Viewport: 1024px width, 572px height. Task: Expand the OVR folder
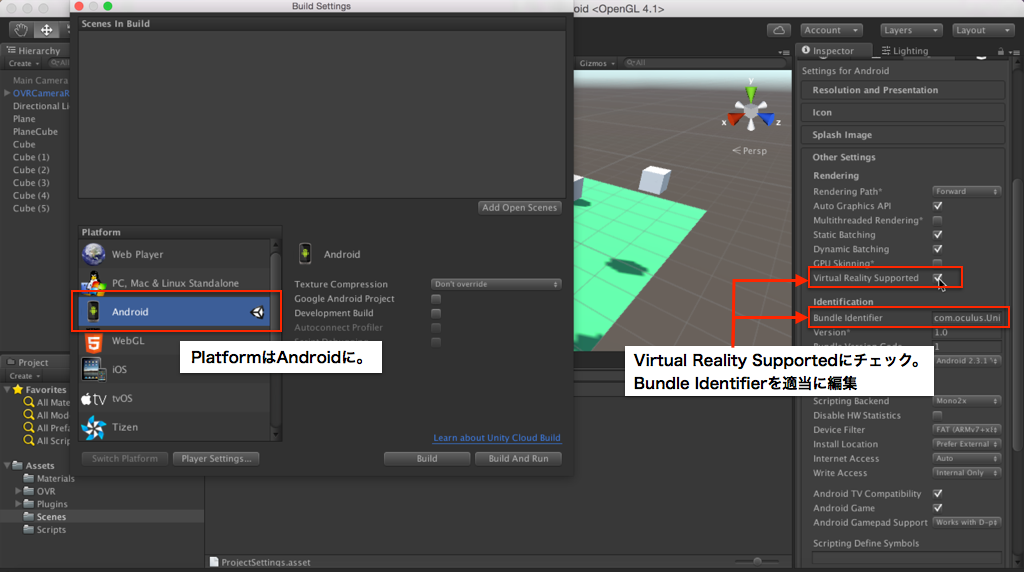[18, 491]
